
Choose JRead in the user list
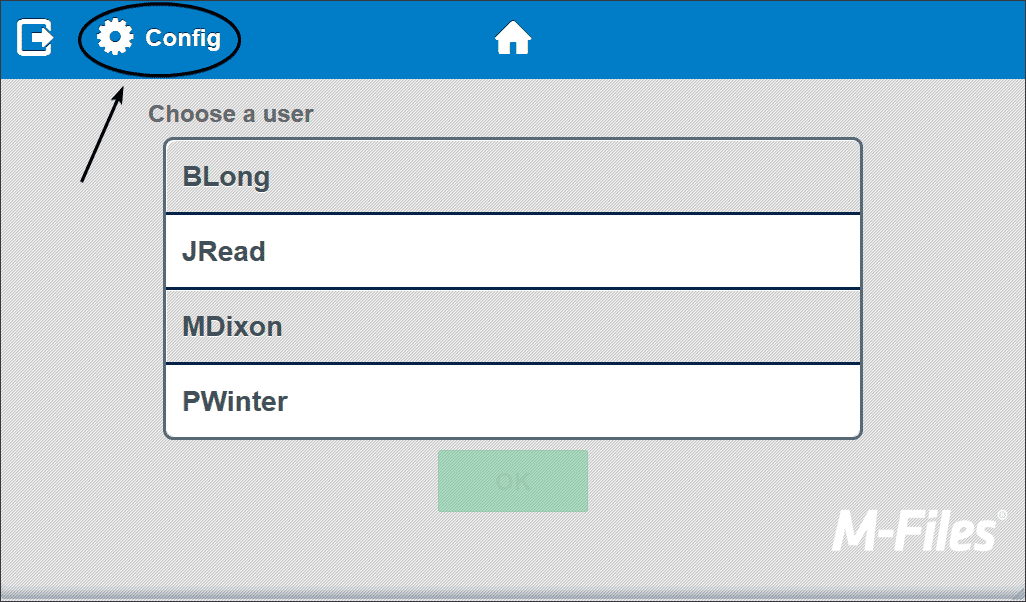coord(512,252)
